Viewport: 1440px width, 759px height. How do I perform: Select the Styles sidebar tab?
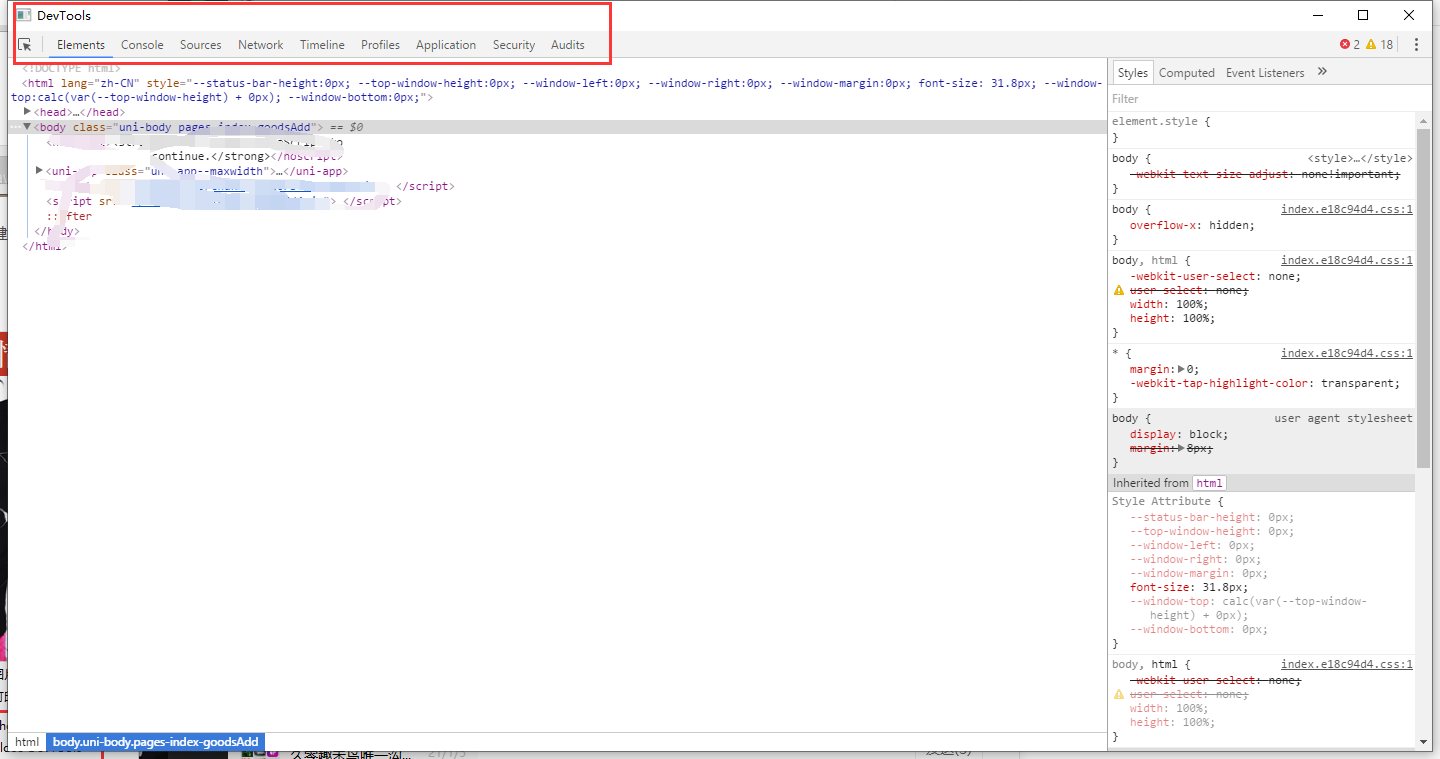(1133, 73)
